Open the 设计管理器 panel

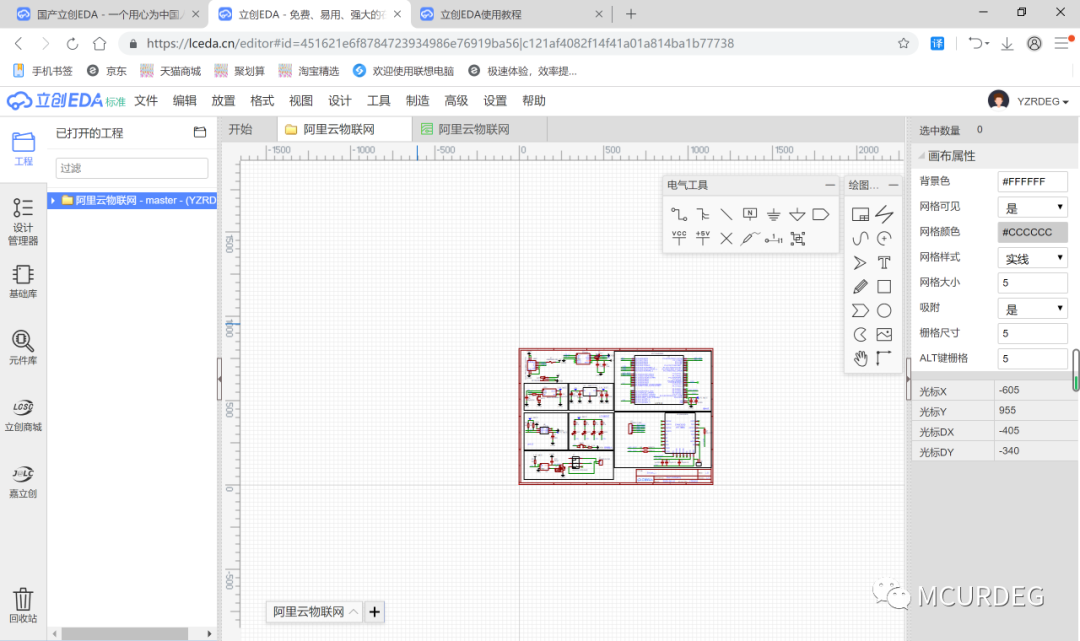point(23,221)
